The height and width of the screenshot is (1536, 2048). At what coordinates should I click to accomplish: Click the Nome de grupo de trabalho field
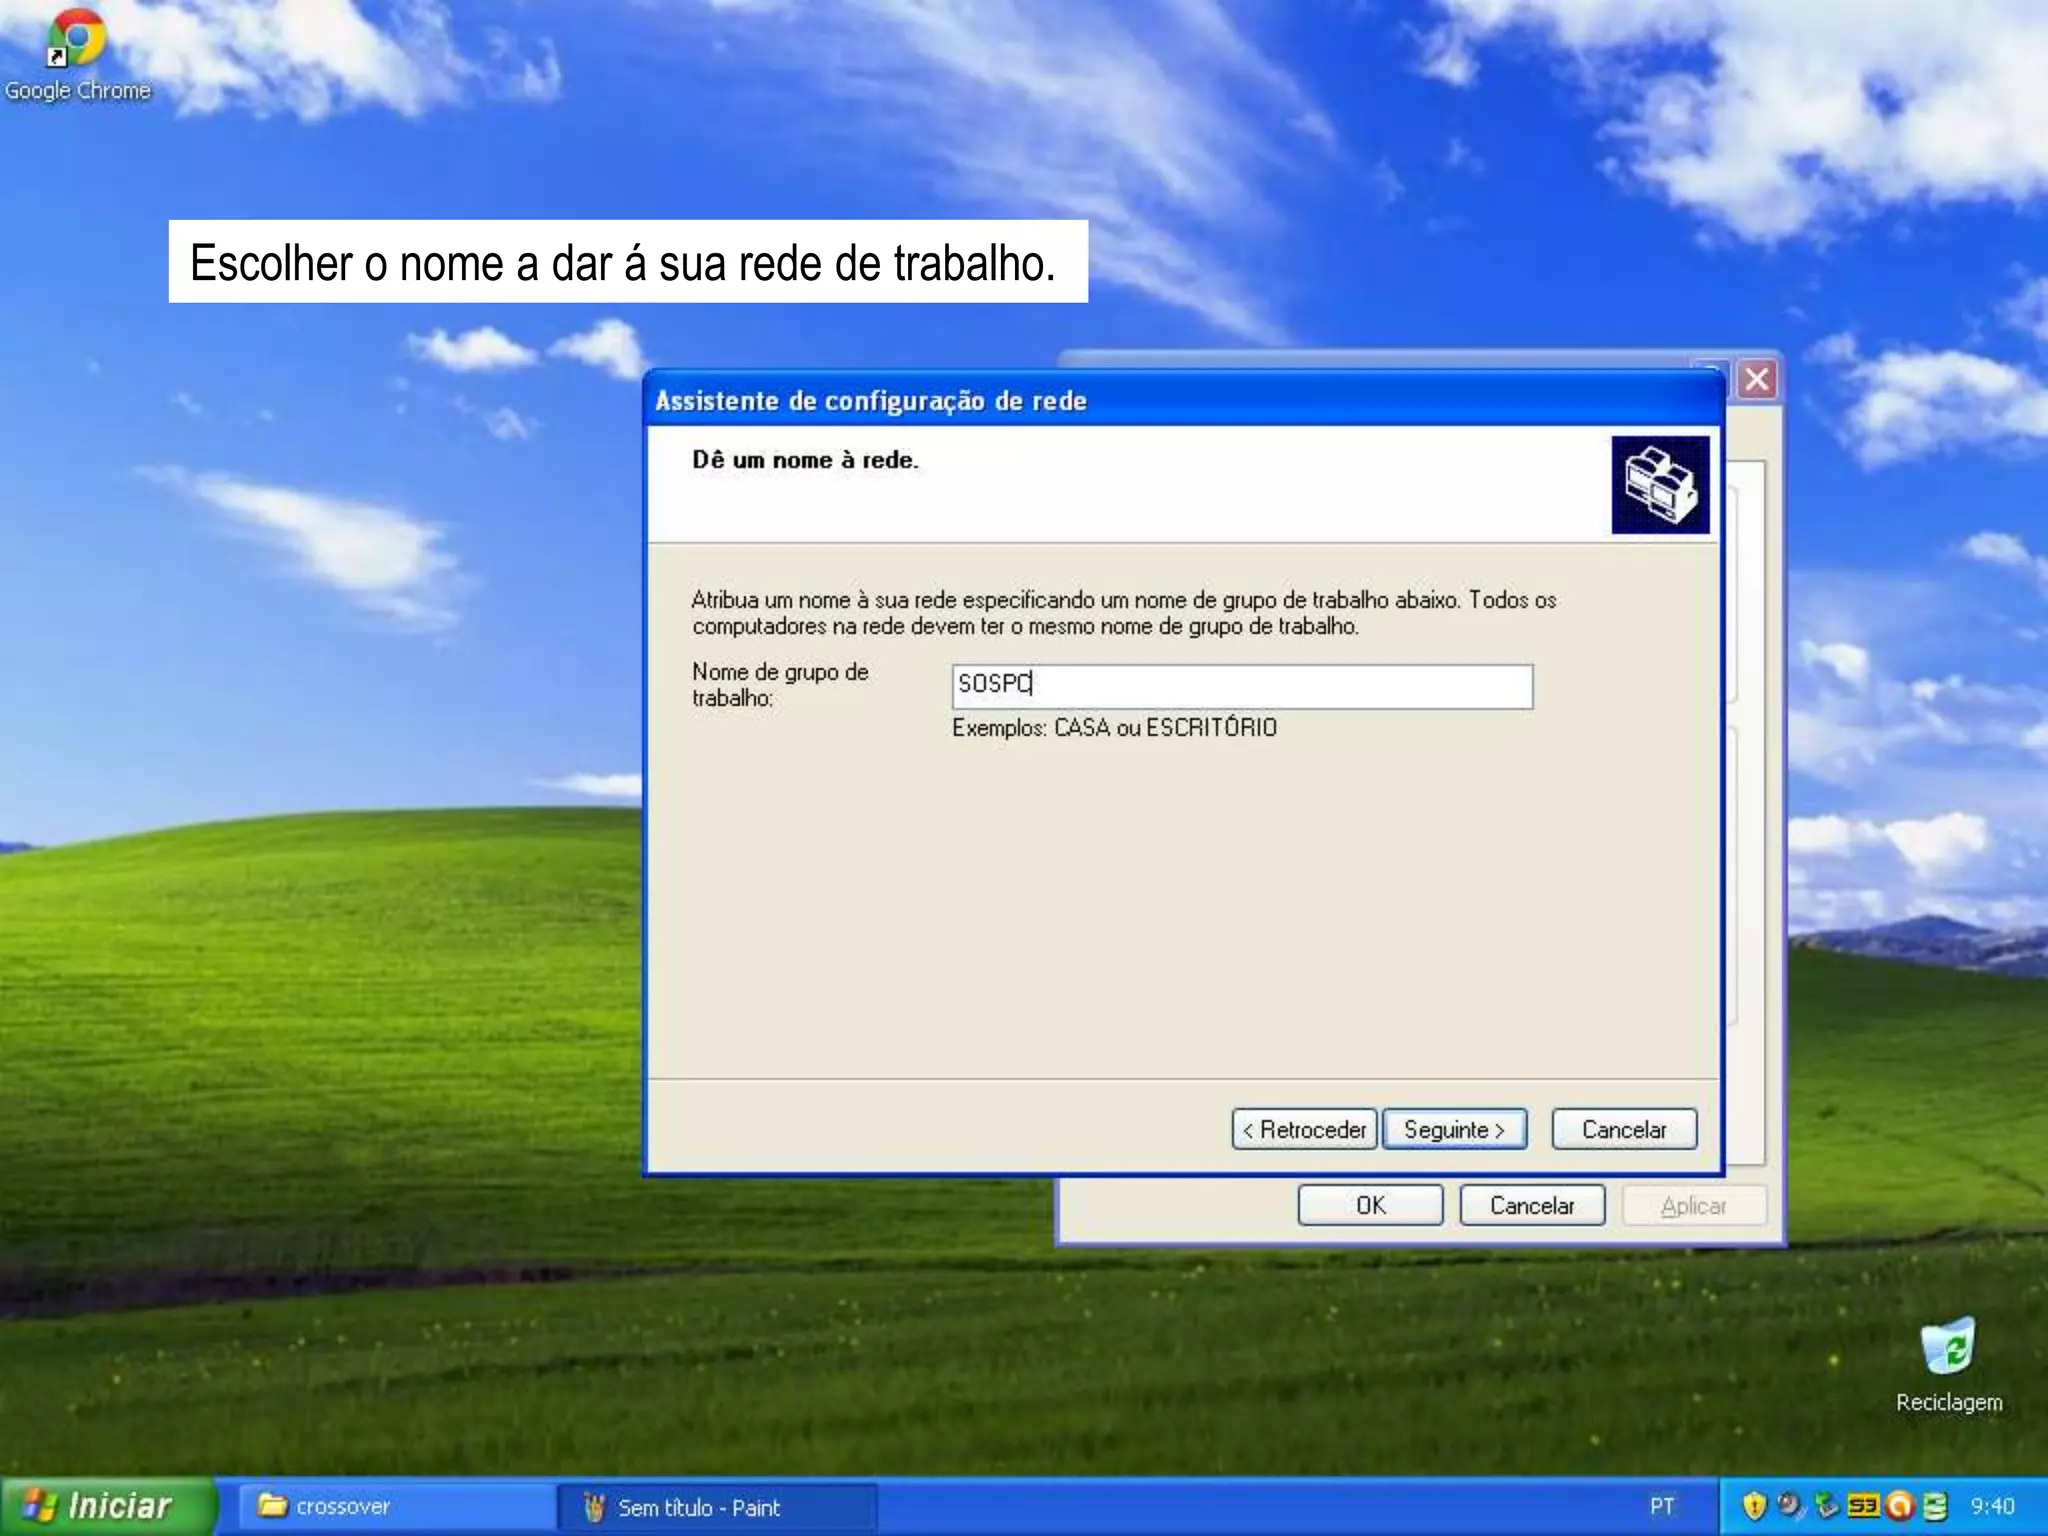(x=1242, y=687)
